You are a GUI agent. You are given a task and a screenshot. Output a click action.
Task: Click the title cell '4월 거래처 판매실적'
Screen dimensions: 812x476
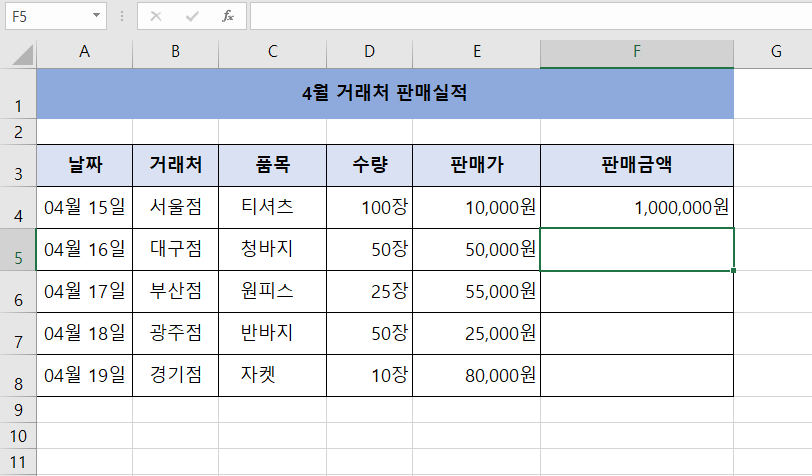[x=385, y=94]
